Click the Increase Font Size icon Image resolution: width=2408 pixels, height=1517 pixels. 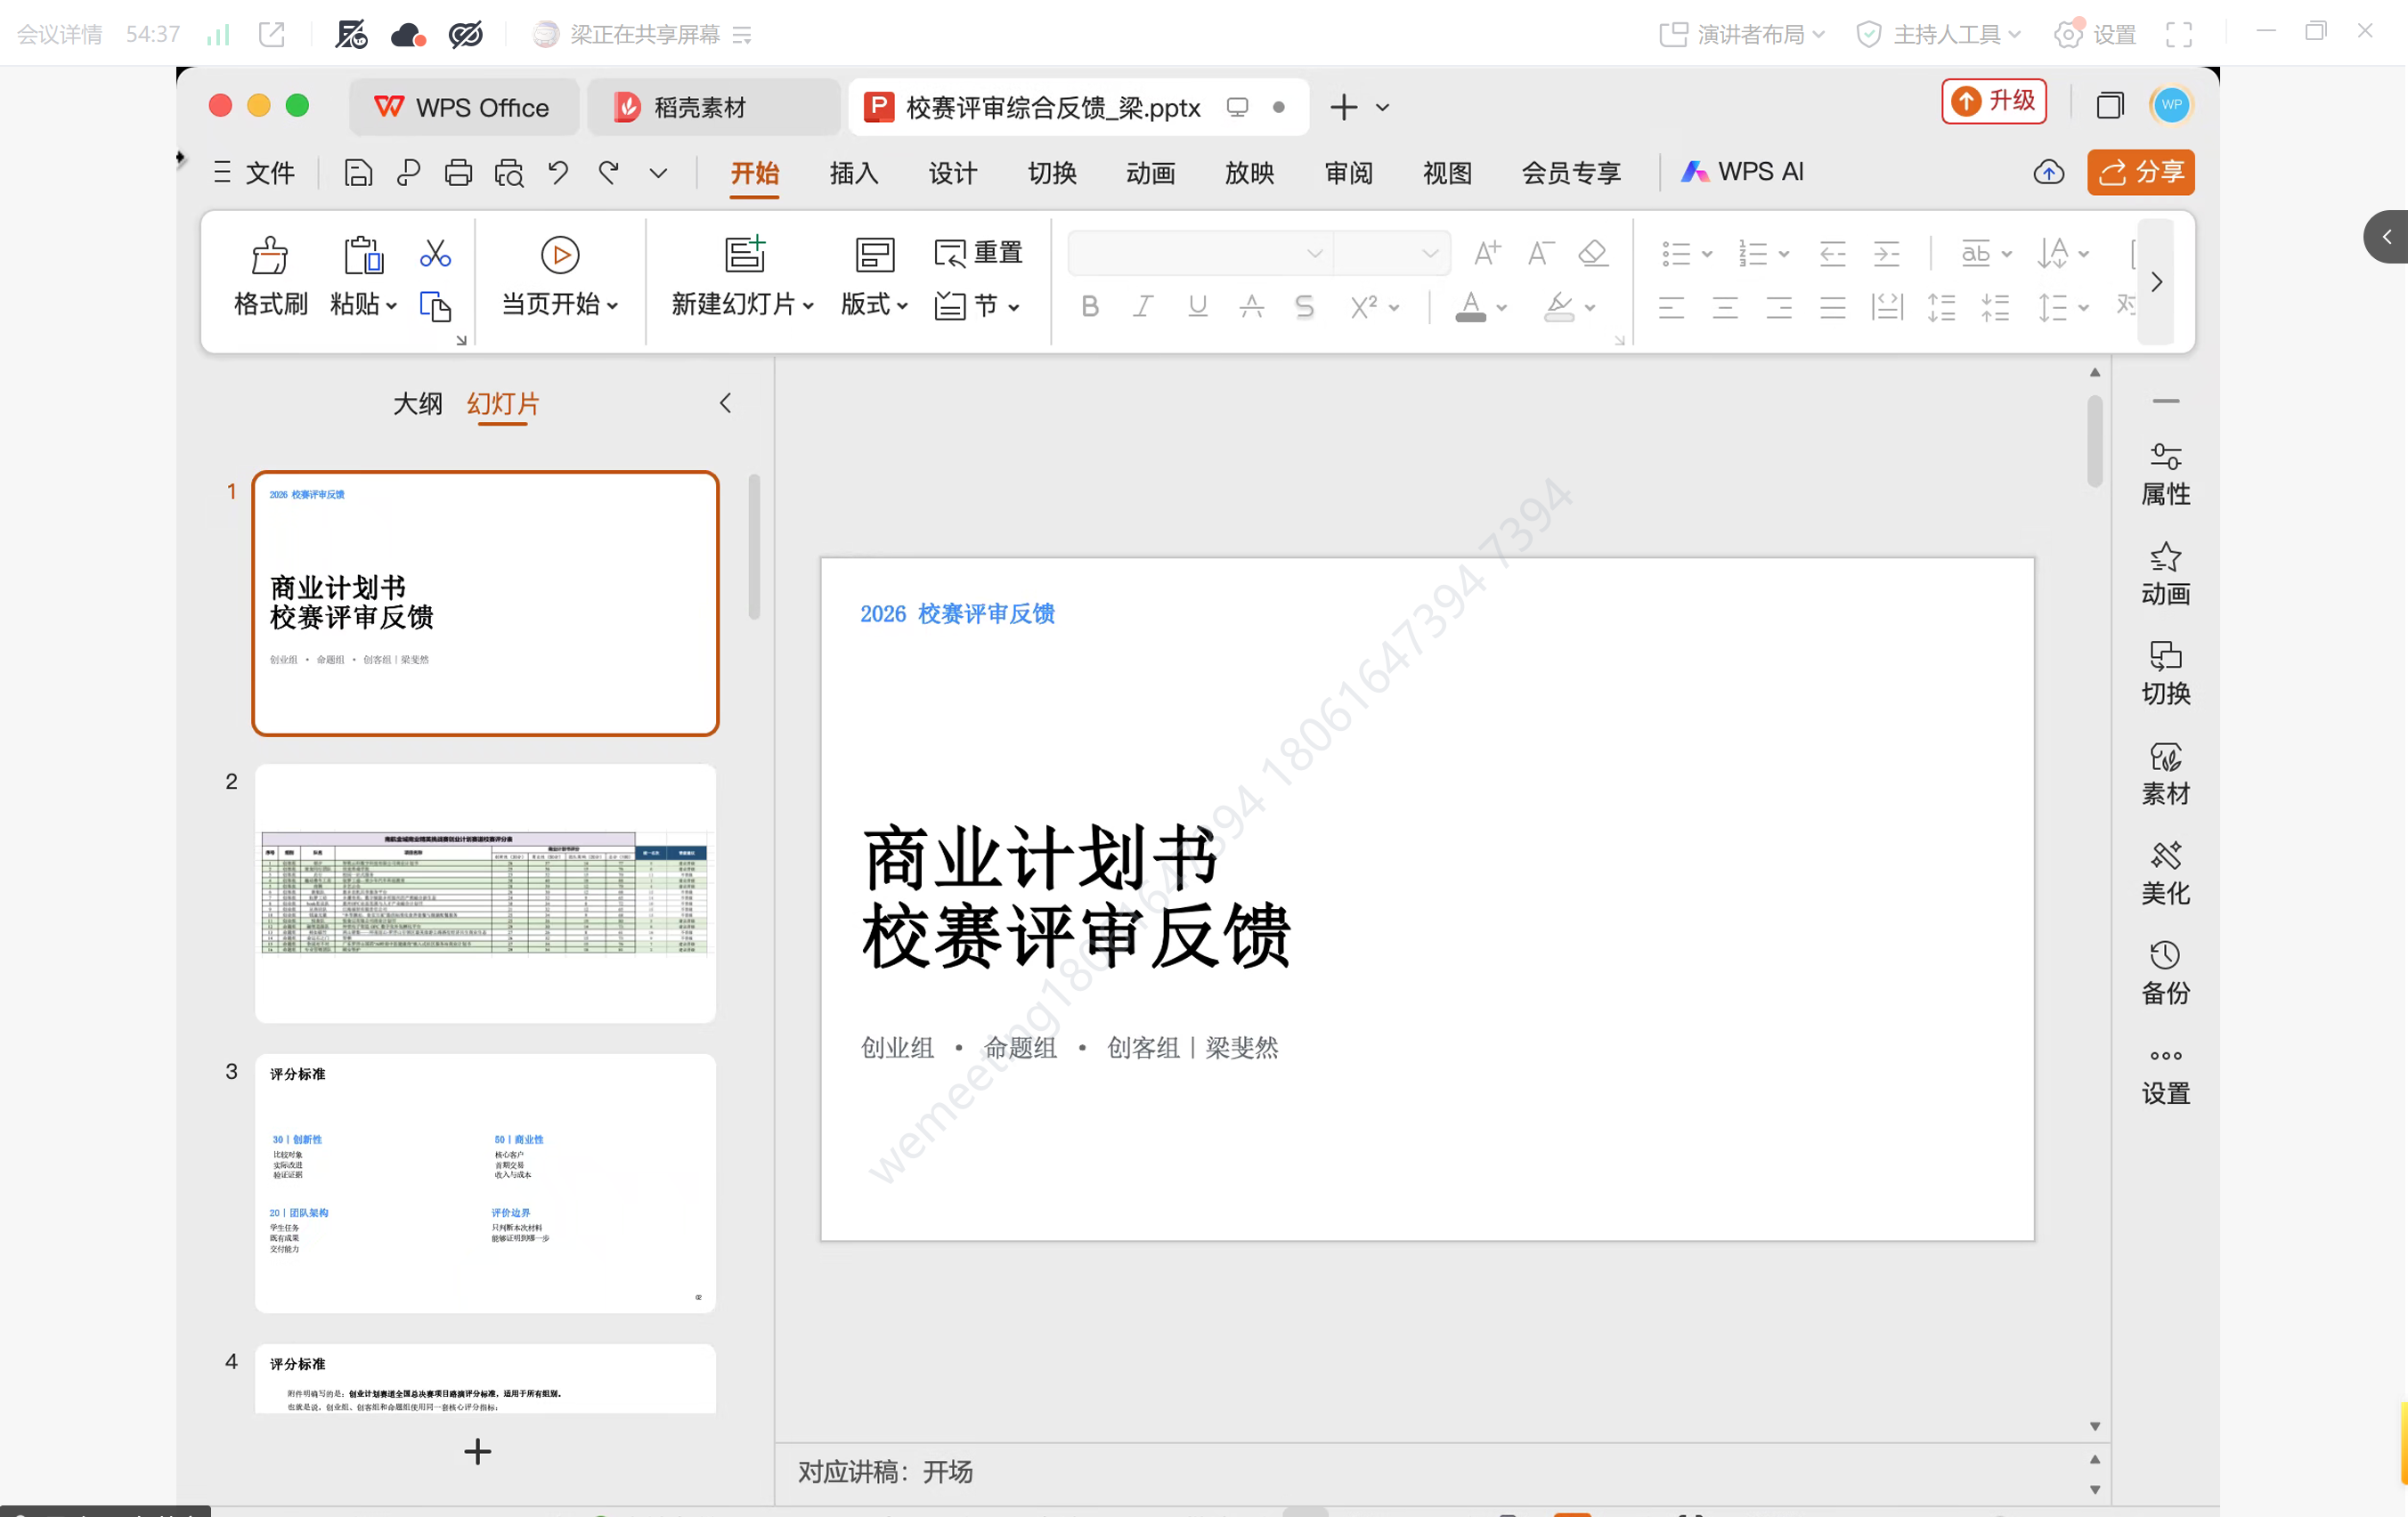(1487, 253)
